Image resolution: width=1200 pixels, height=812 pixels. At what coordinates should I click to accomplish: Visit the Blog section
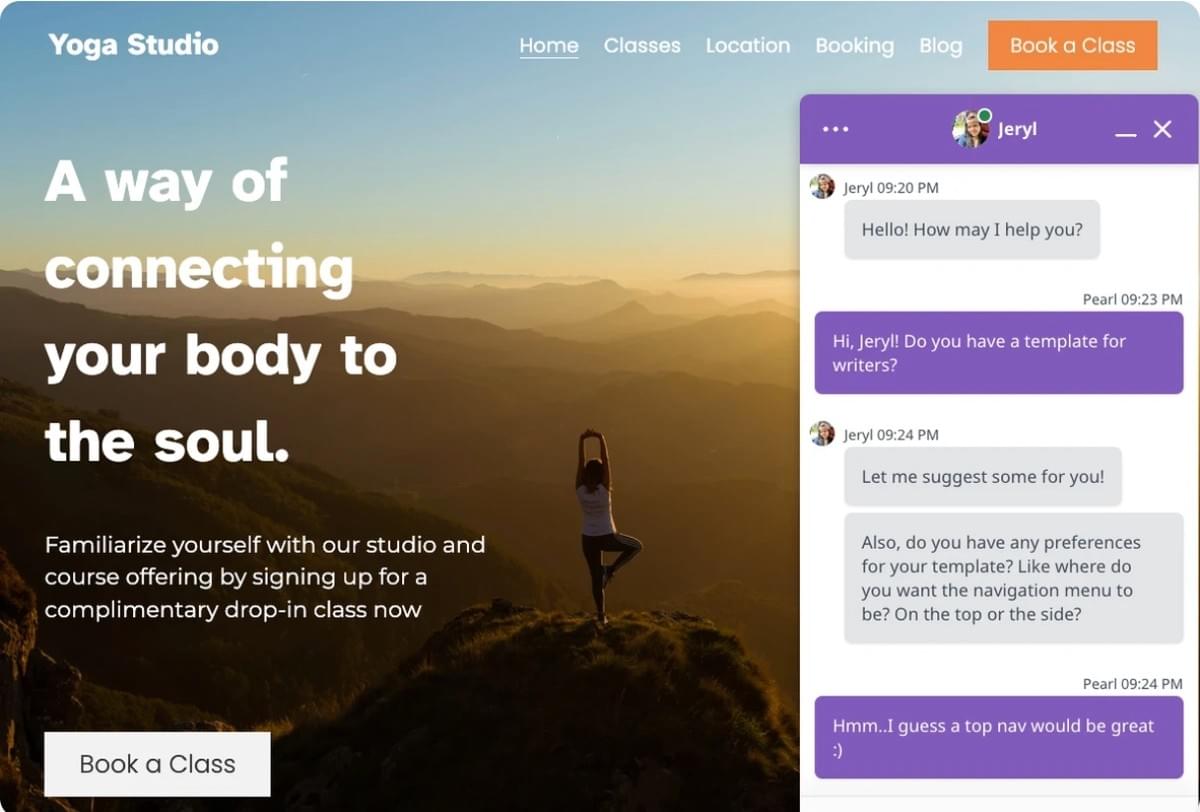tap(940, 45)
